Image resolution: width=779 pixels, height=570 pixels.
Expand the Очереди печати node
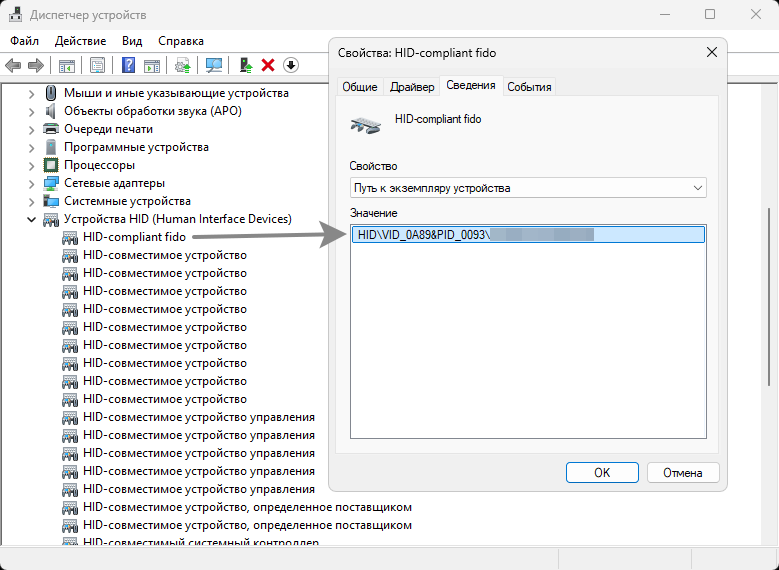[x=31, y=129]
